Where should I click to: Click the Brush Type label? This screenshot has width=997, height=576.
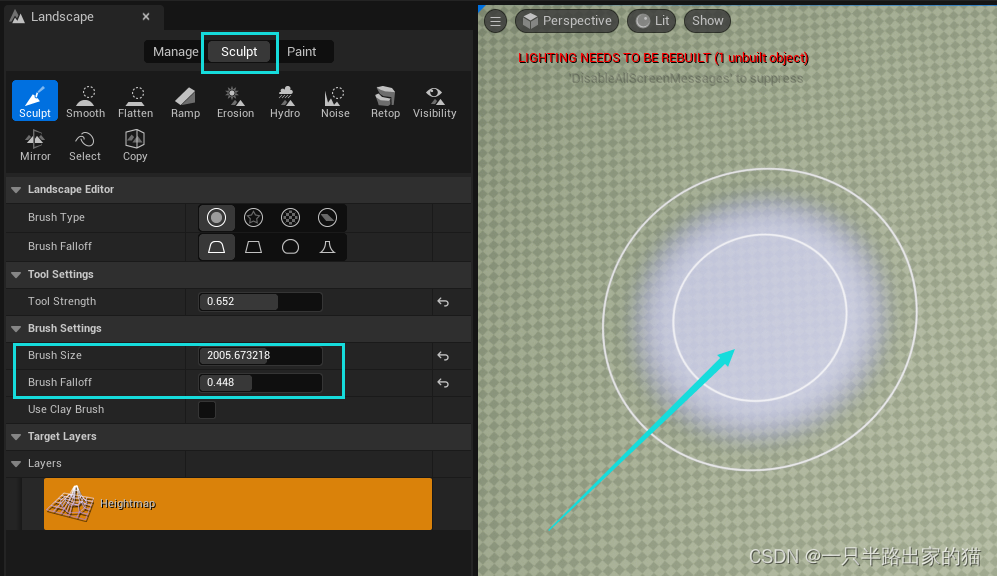point(56,217)
